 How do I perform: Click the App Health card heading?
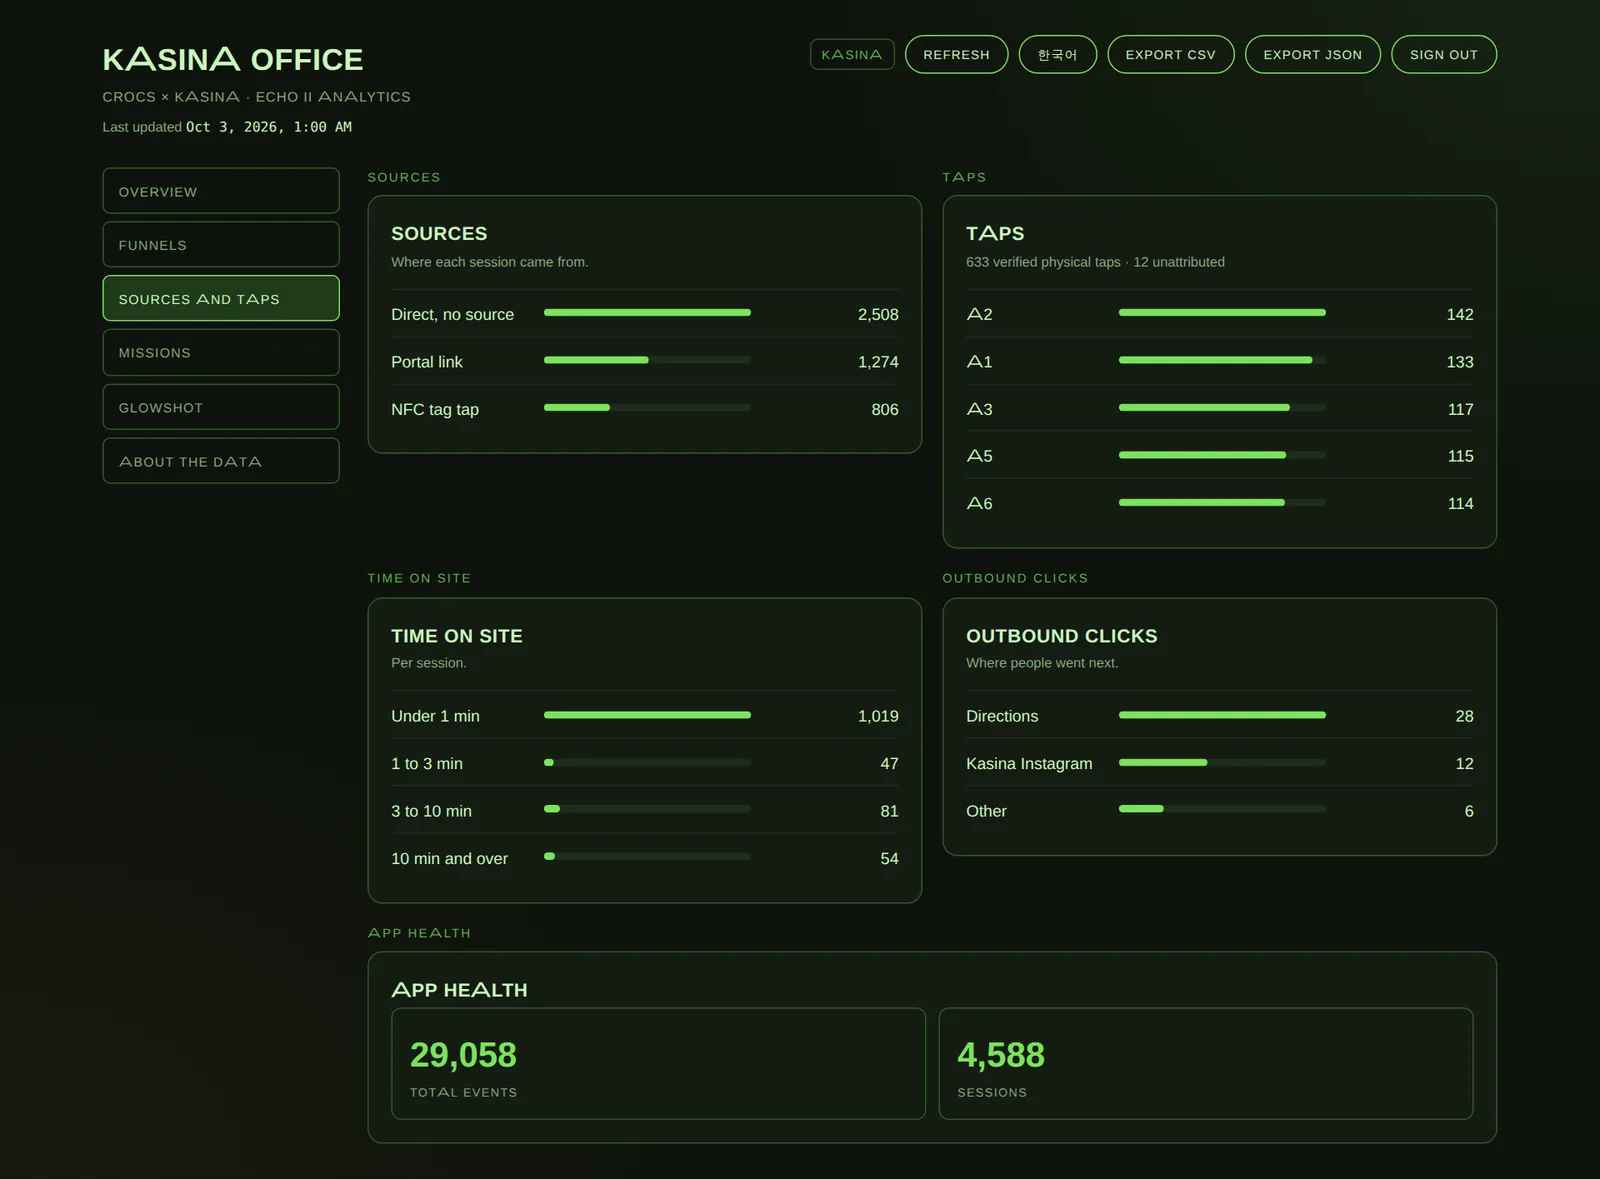click(459, 990)
